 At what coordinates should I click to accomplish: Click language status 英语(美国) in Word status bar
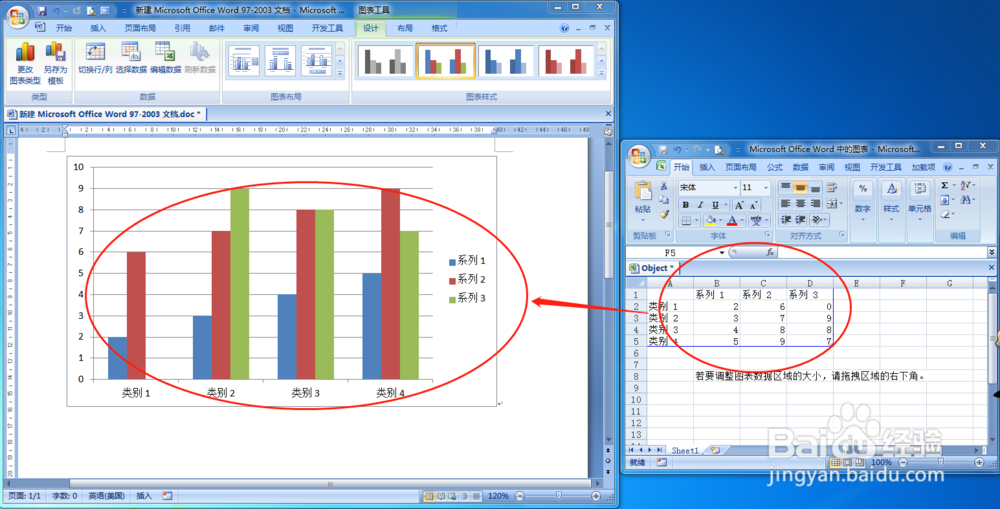point(107,496)
